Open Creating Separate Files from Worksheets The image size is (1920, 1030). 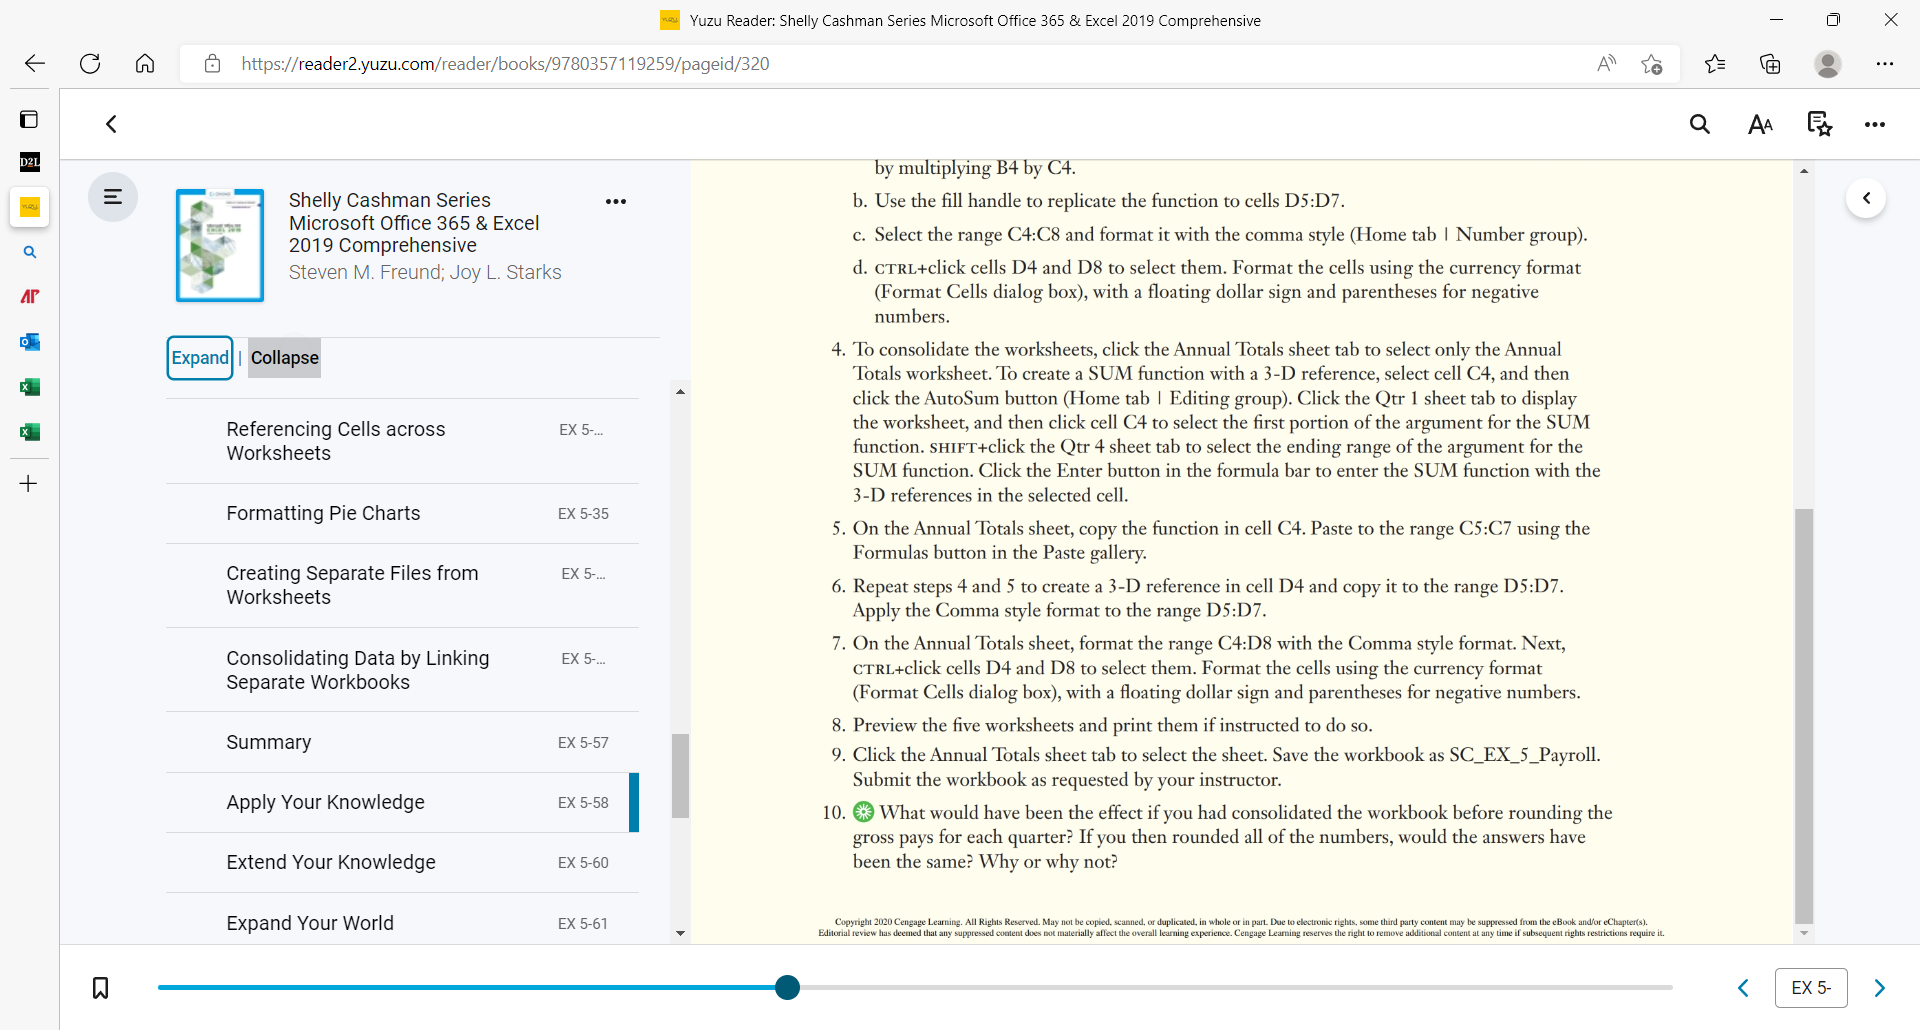402,586
